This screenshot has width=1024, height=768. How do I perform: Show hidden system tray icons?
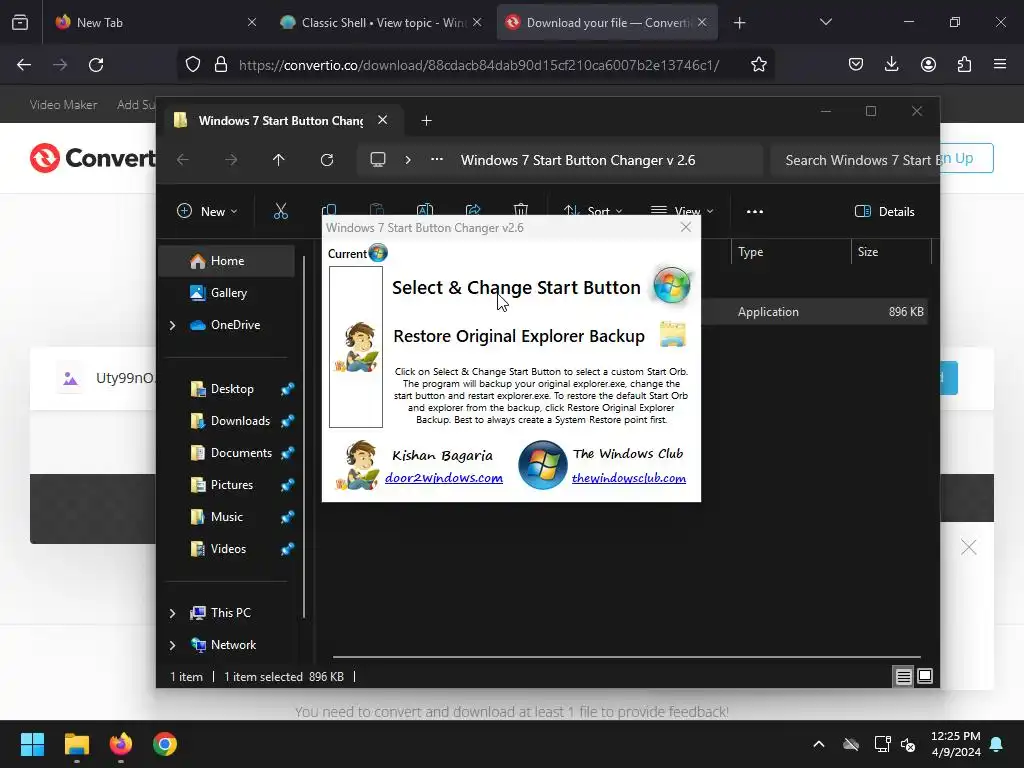pos(818,744)
